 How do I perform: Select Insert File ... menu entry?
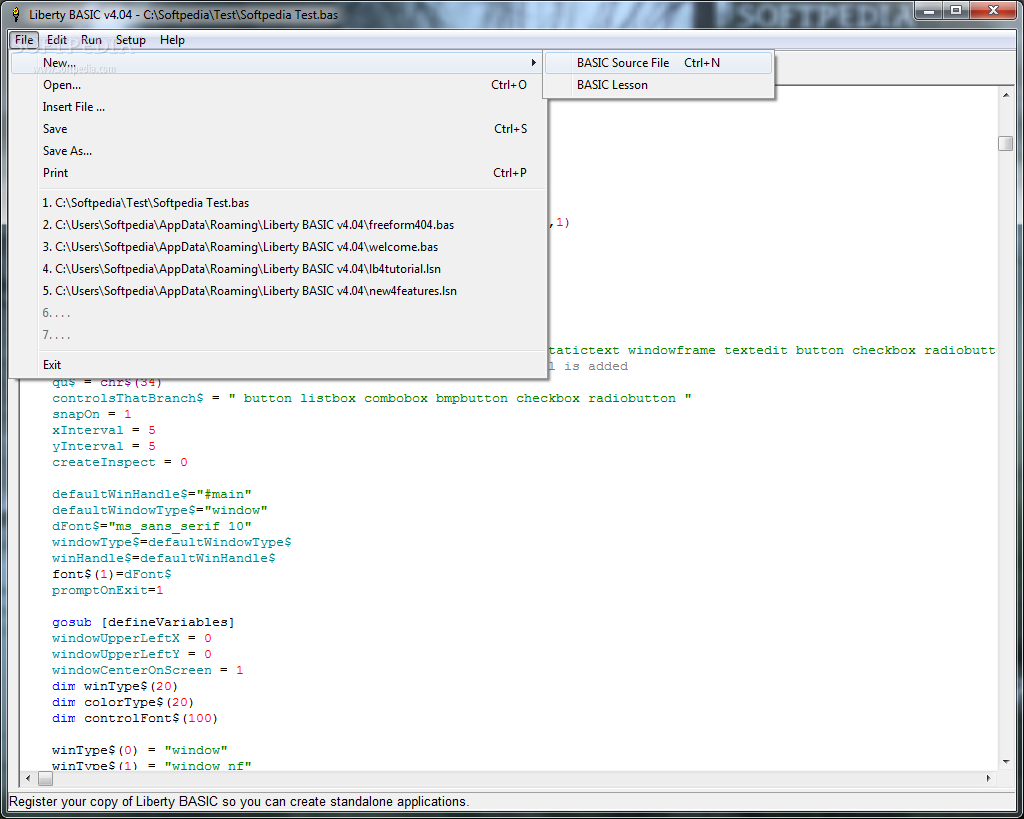[x=279, y=107]
